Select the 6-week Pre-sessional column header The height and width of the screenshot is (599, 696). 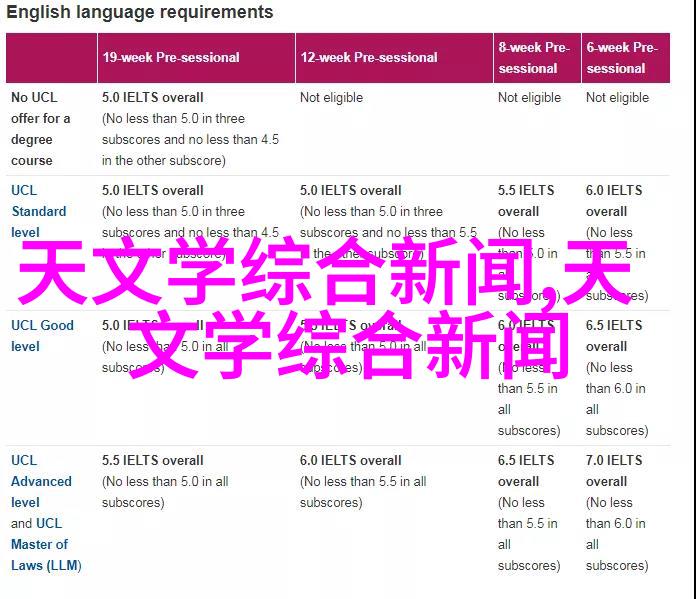click(x=625, y=58)
